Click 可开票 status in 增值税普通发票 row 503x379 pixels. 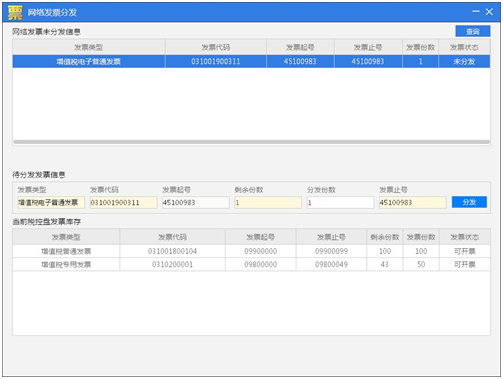(465, 251)
